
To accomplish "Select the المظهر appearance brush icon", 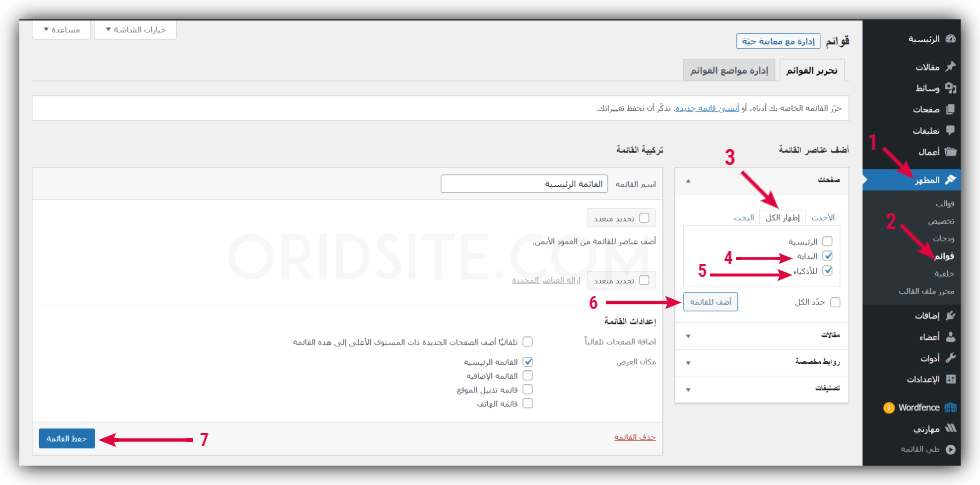I will coord(951,179).
